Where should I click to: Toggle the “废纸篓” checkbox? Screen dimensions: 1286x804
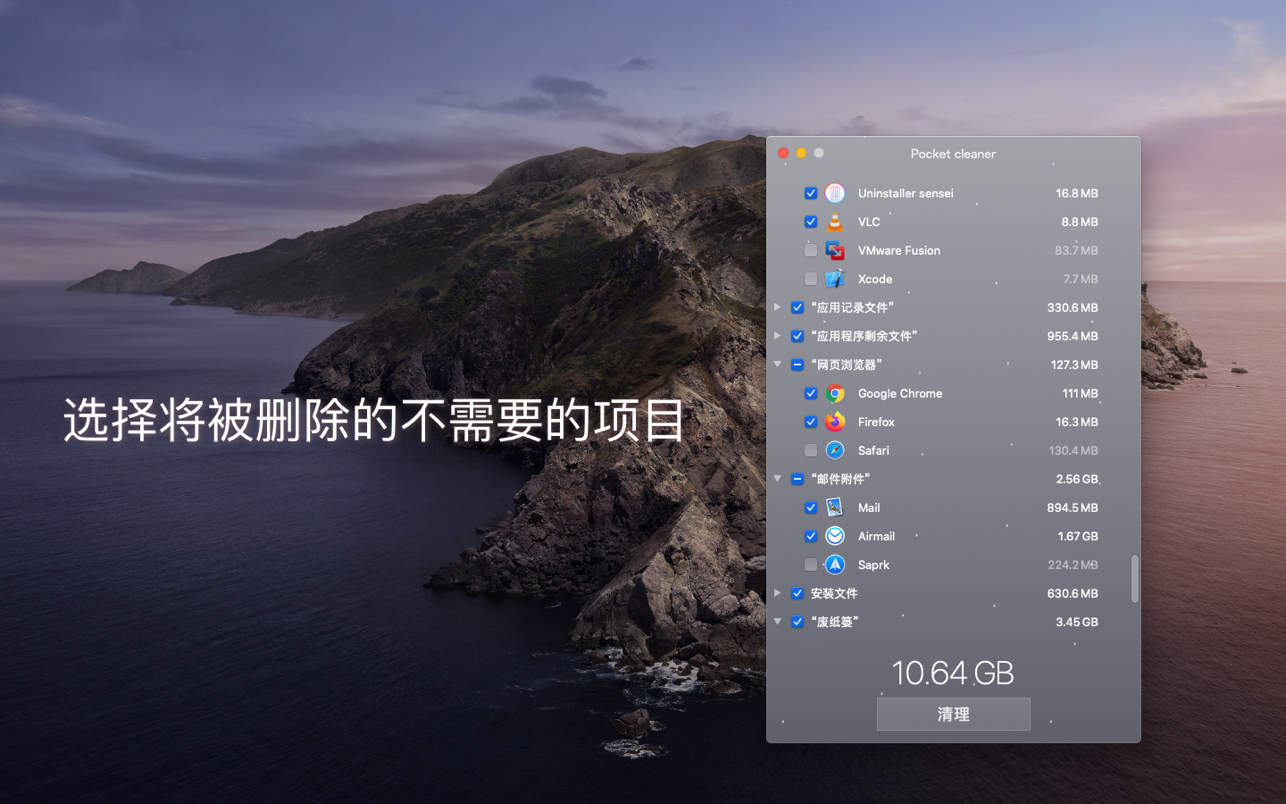pos(797,622)
